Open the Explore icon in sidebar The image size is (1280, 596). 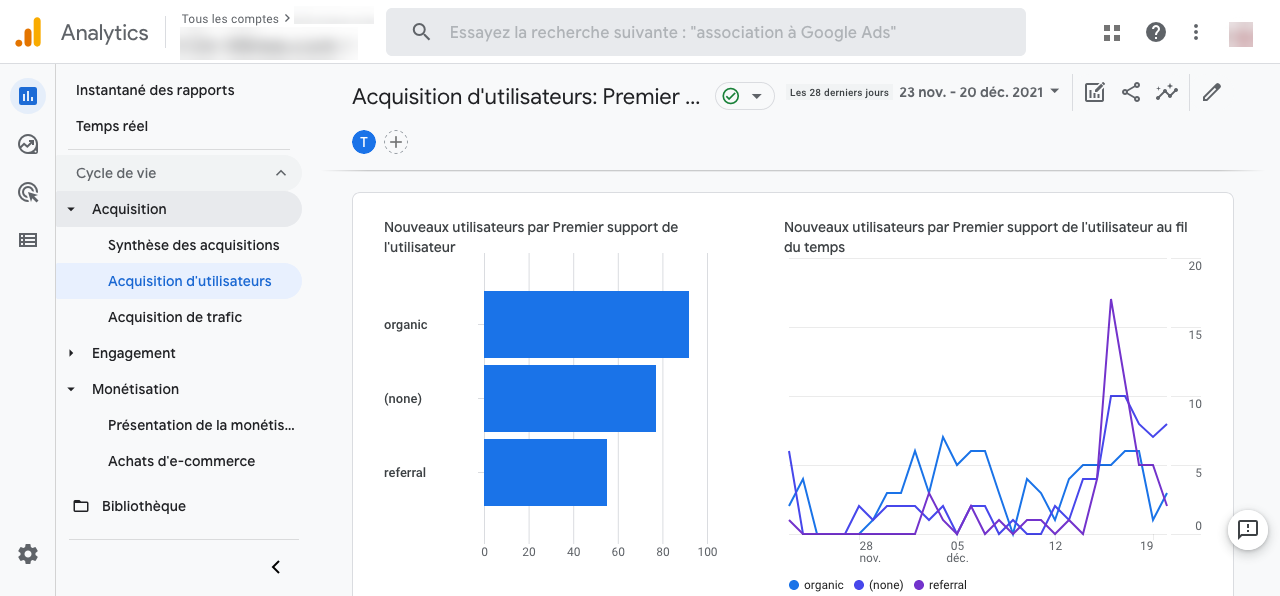28,144
